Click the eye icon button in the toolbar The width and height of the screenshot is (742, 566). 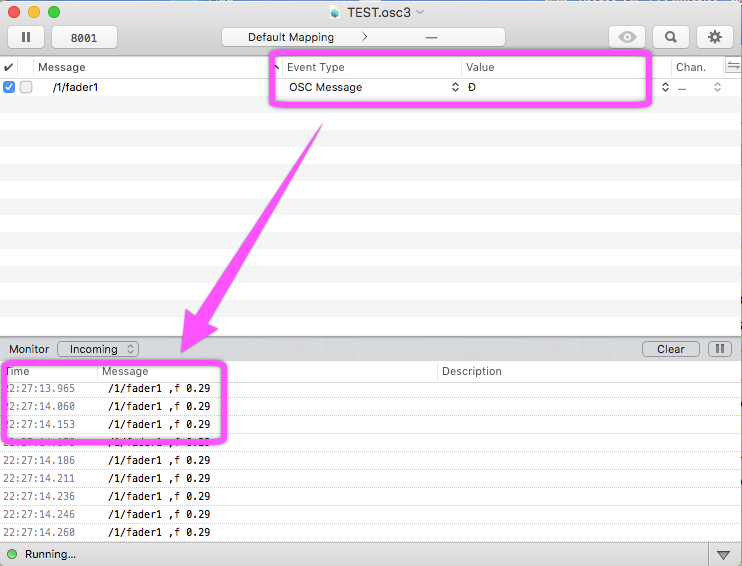coord(627,37)
